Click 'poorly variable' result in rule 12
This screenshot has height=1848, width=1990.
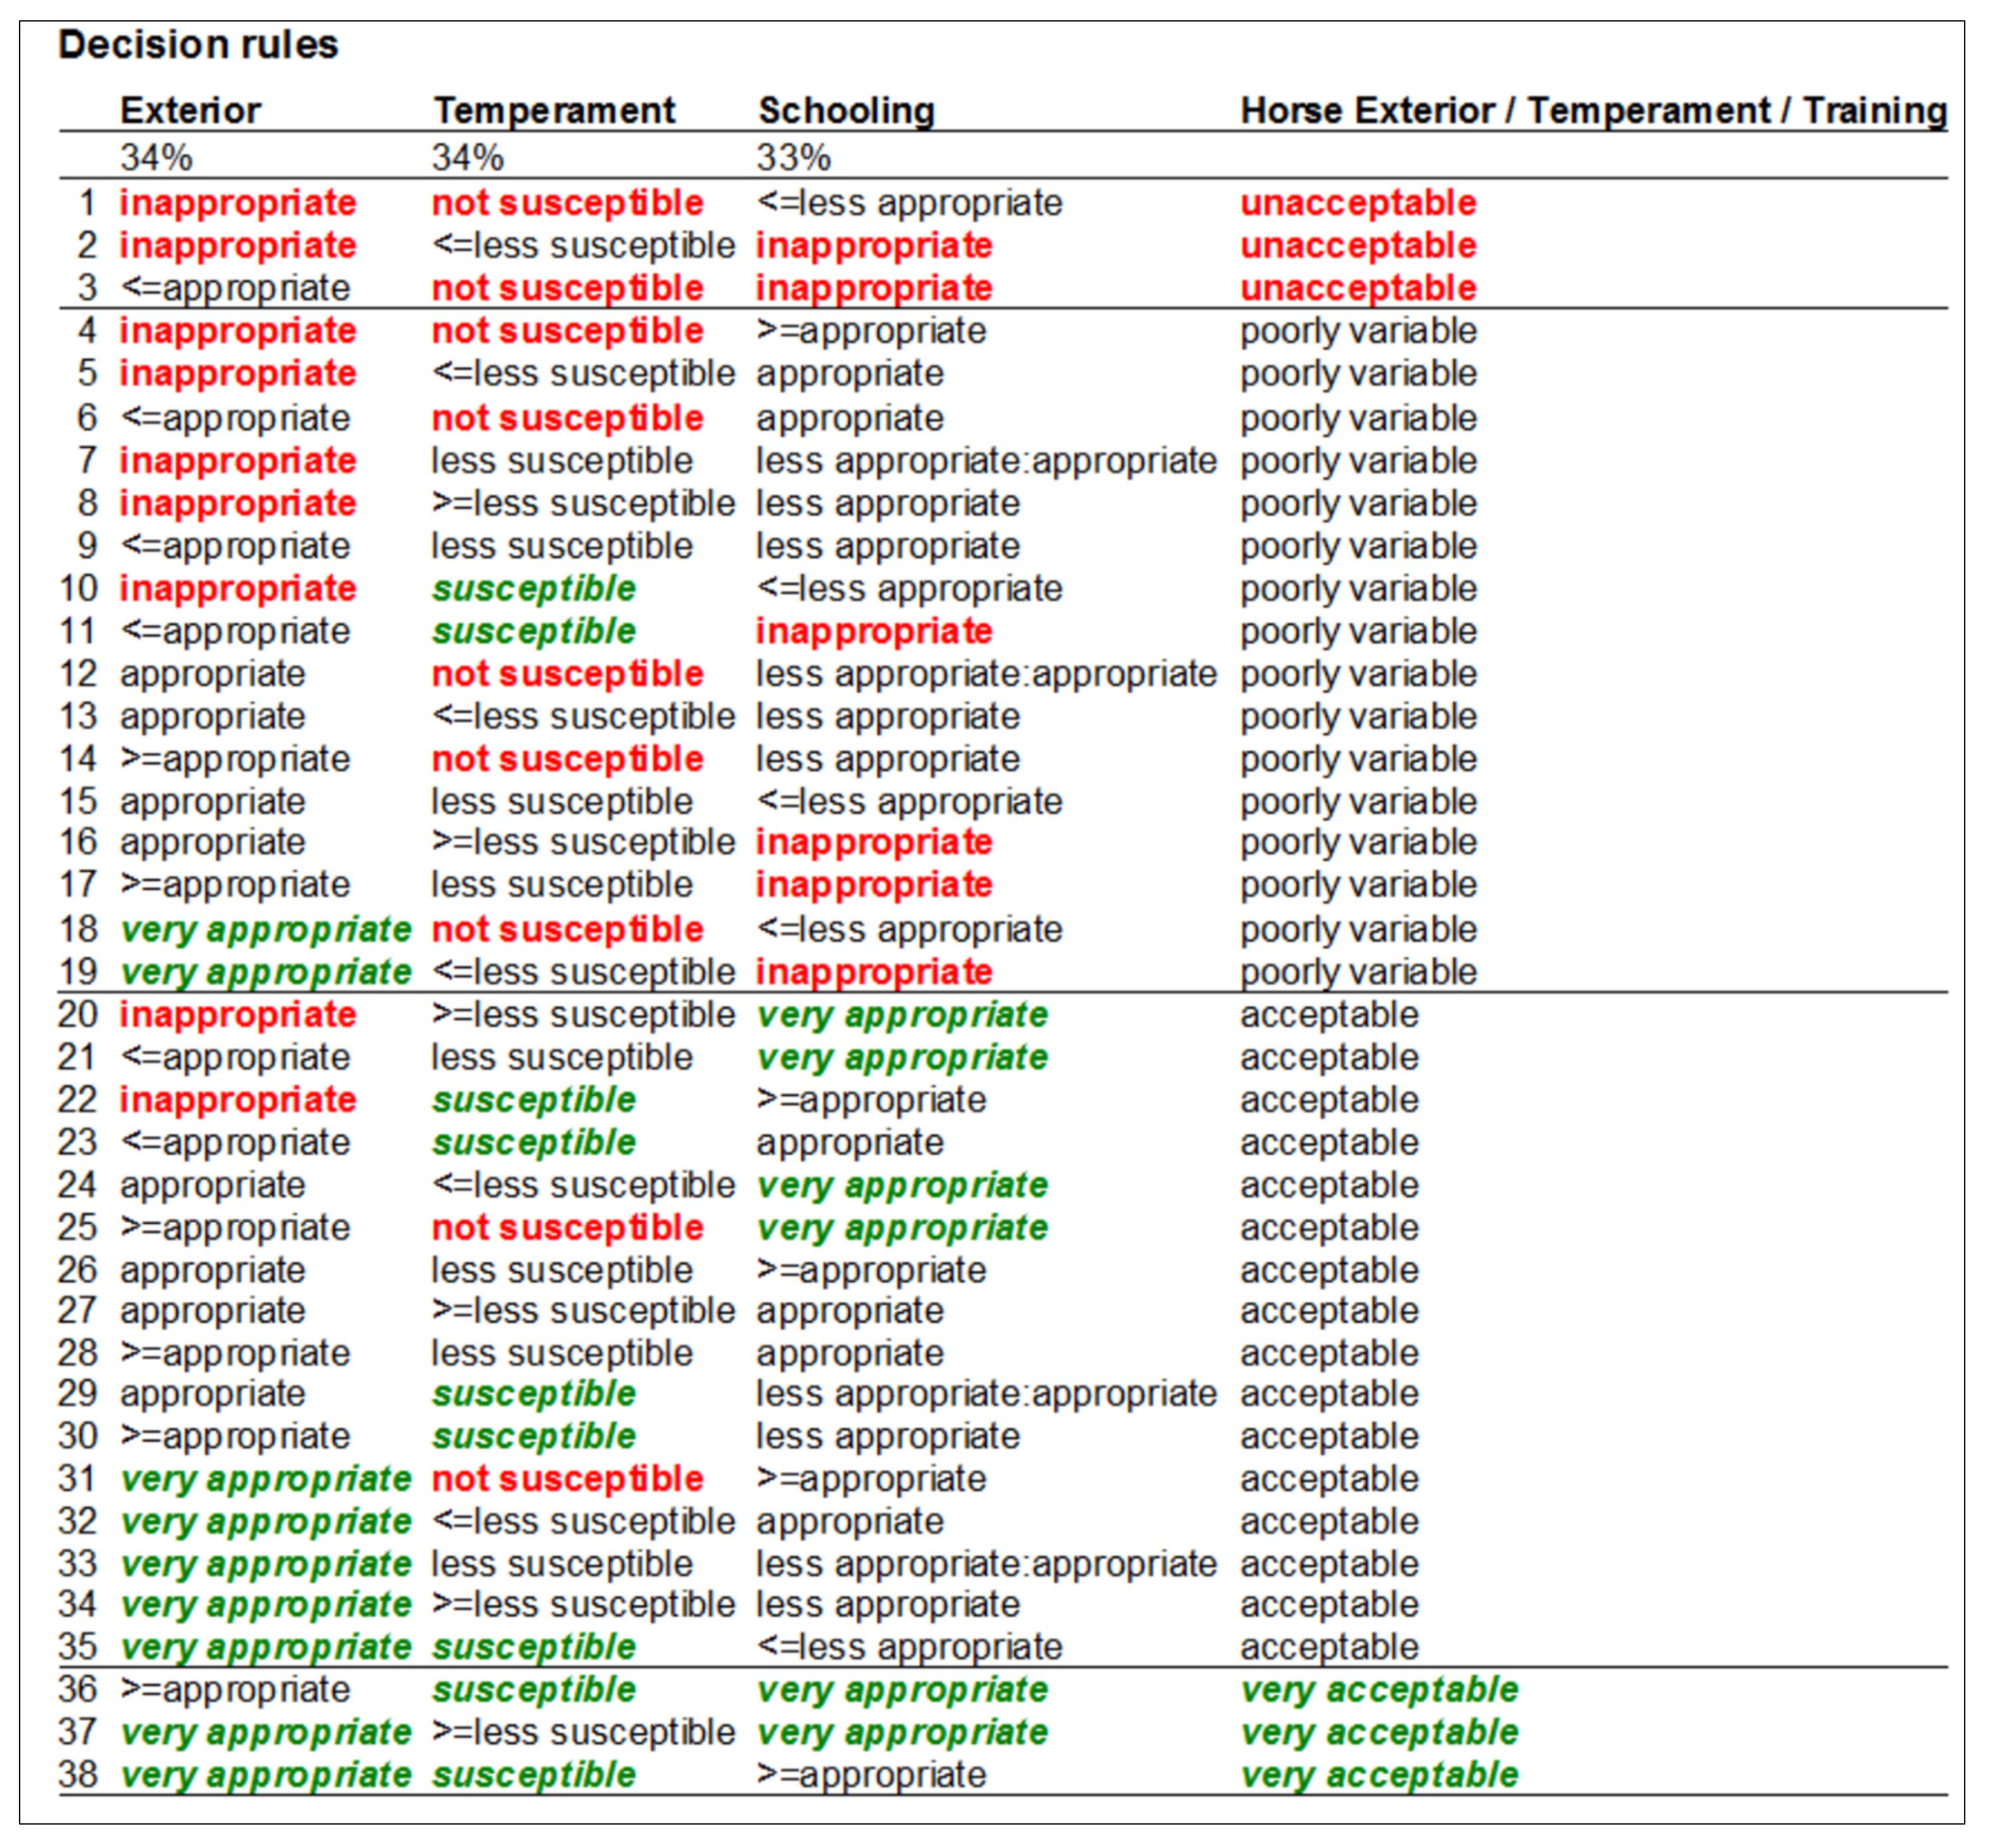coord(1358,674)
